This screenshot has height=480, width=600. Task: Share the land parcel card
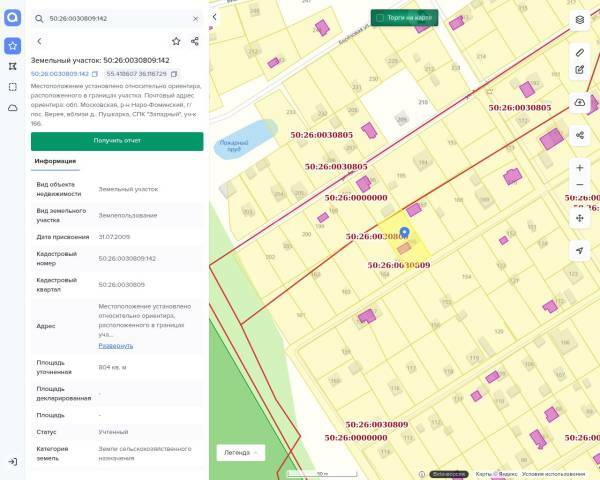click(x=195, y=41)
